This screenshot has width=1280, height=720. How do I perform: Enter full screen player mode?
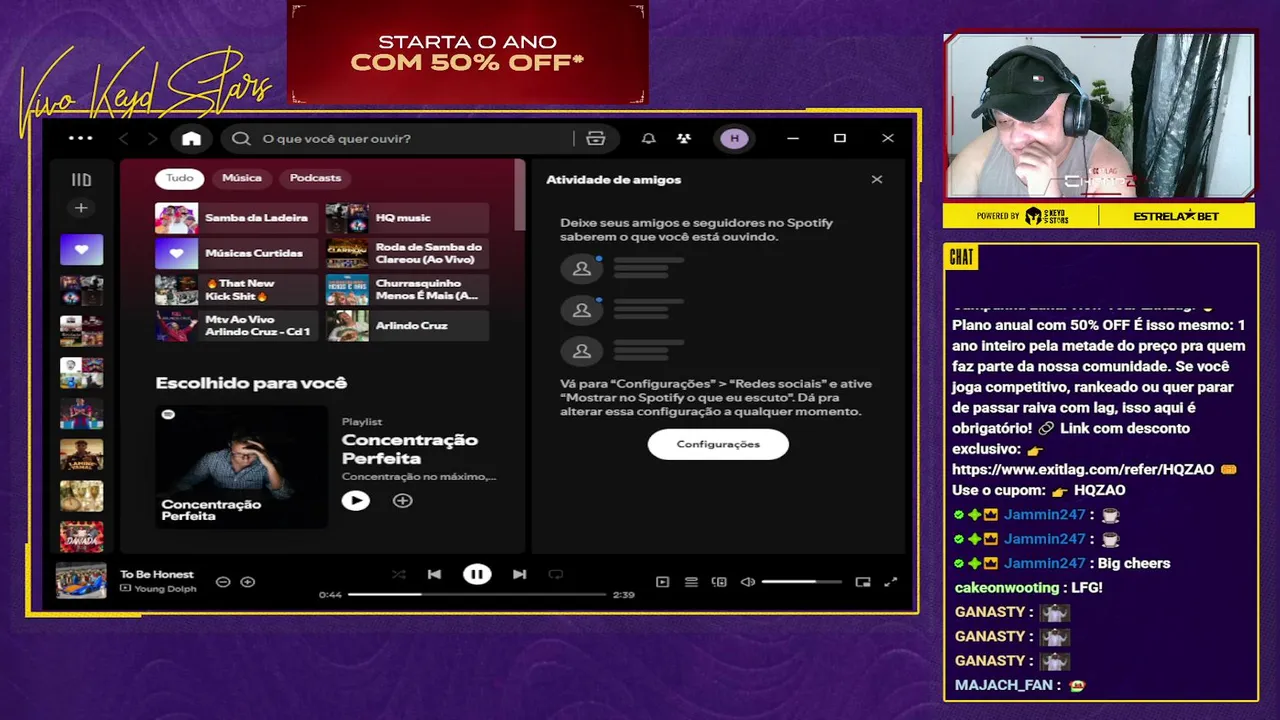(891, 582)
